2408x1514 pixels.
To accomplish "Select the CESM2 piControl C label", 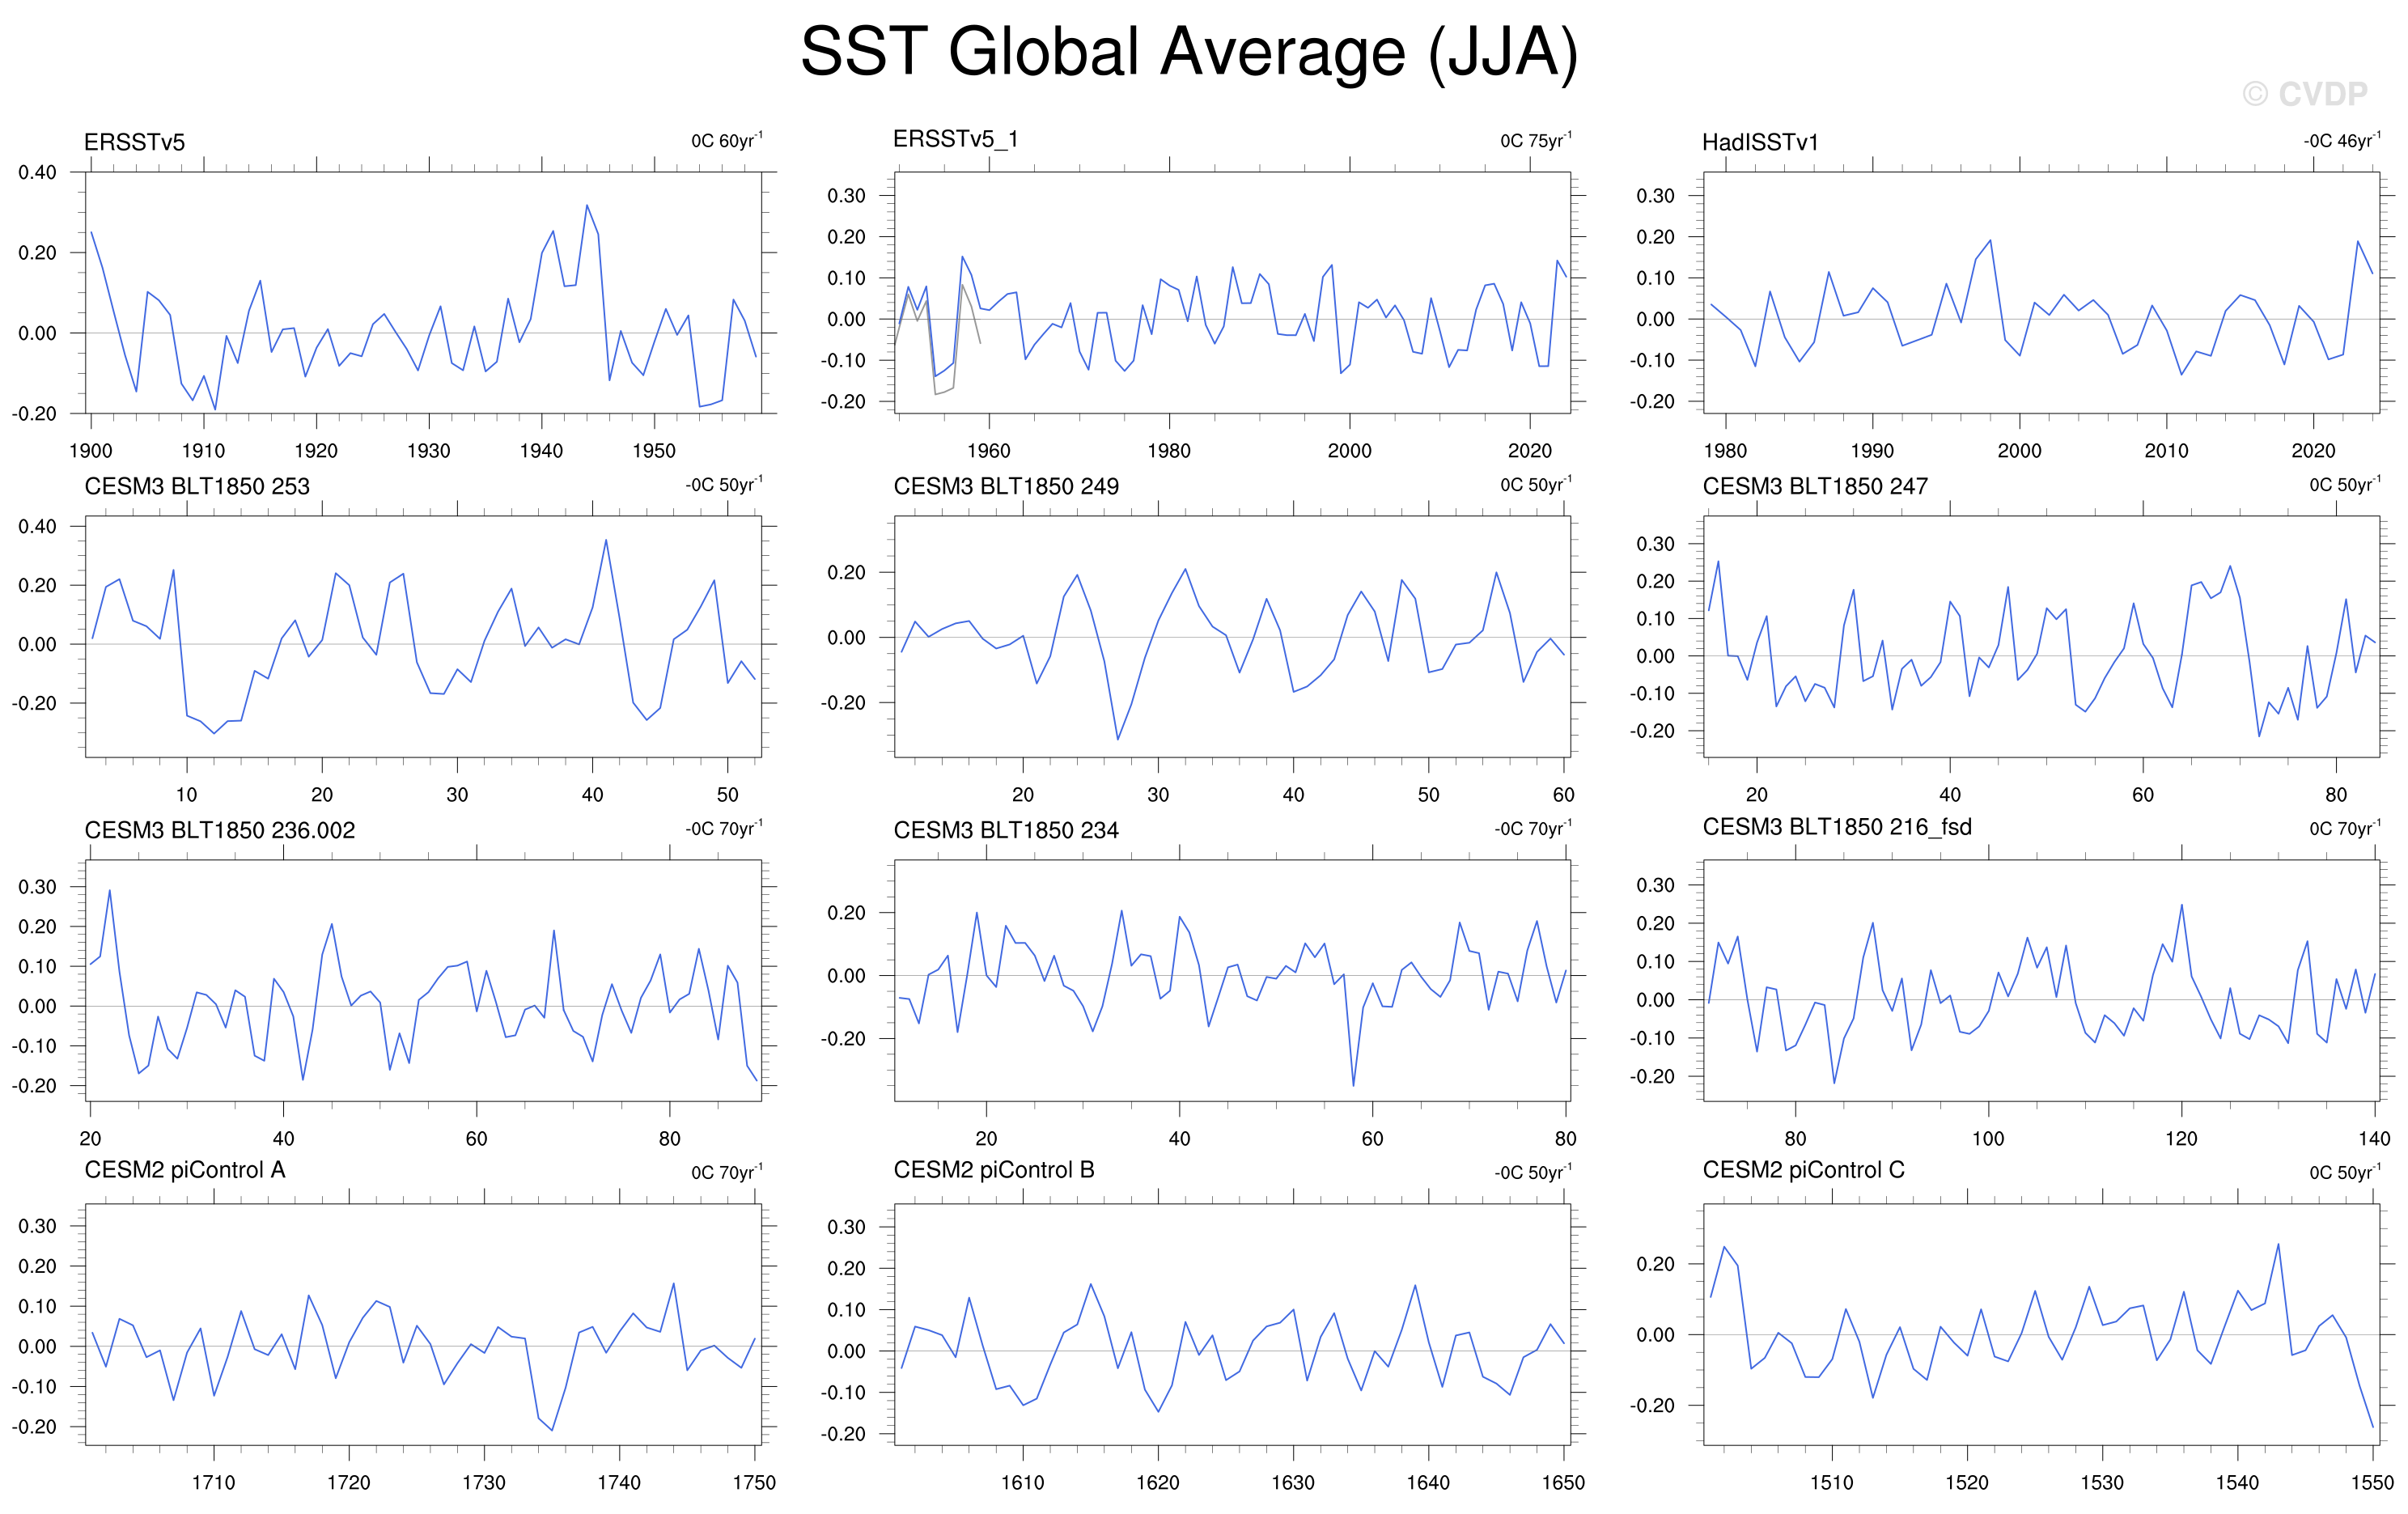I will [x=1803, y=1170].
